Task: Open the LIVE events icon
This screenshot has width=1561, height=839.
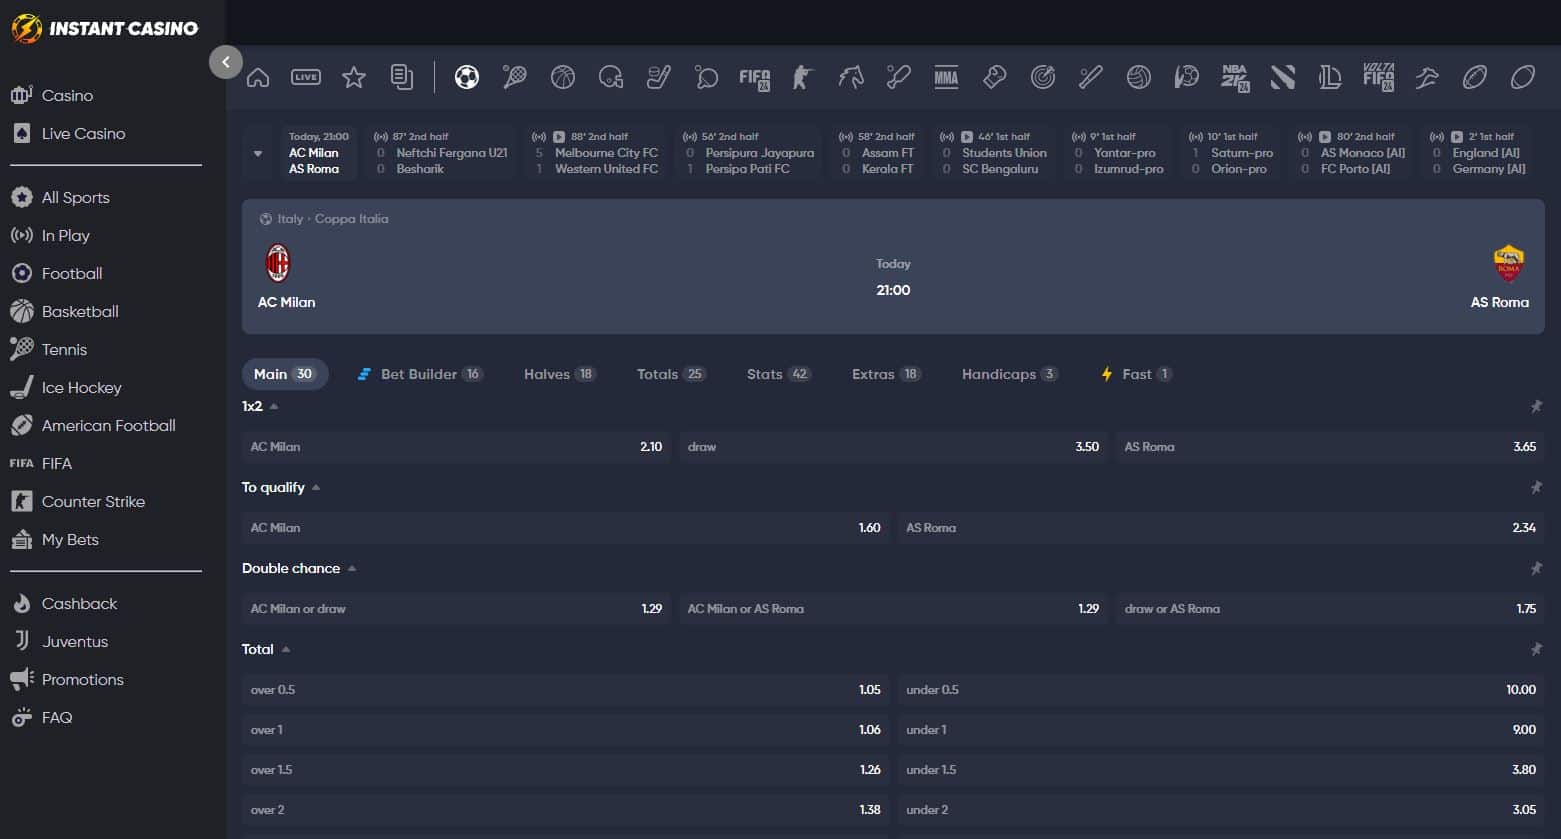Action: pos(306,77)
